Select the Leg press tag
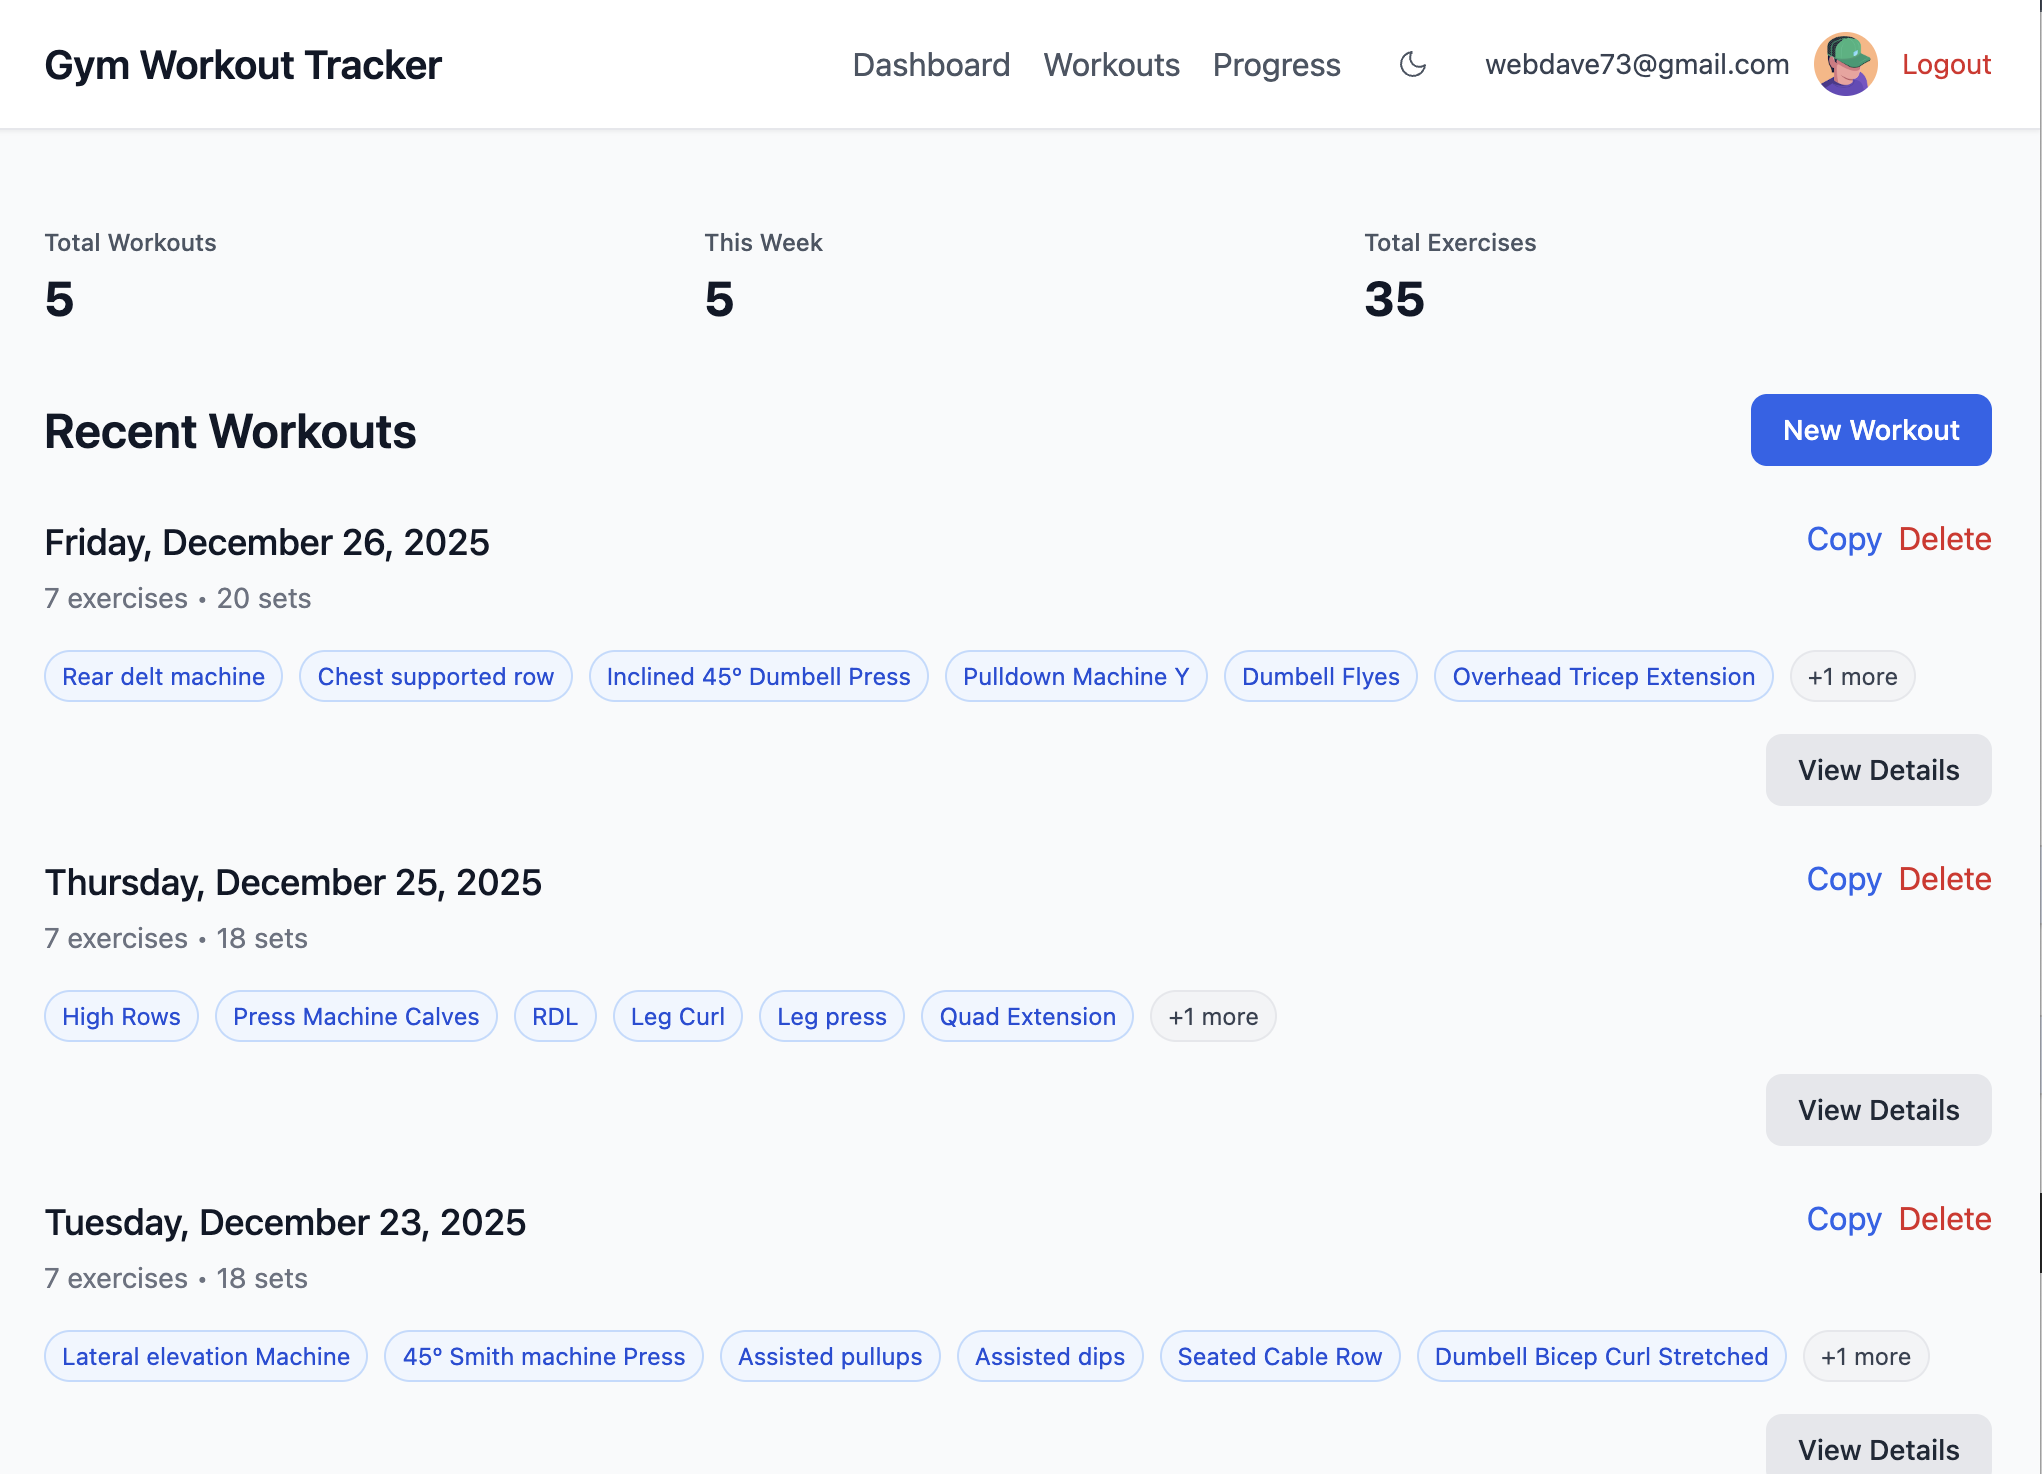 tap(831, 1017)
